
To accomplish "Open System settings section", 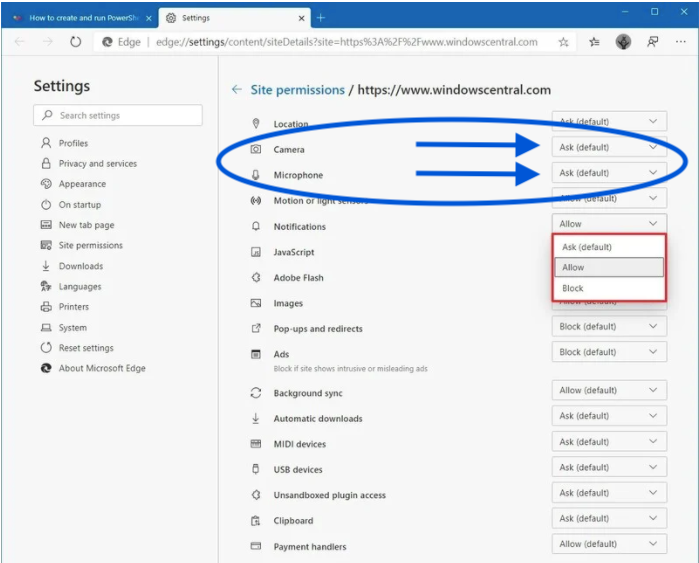I will pos(64,328).
